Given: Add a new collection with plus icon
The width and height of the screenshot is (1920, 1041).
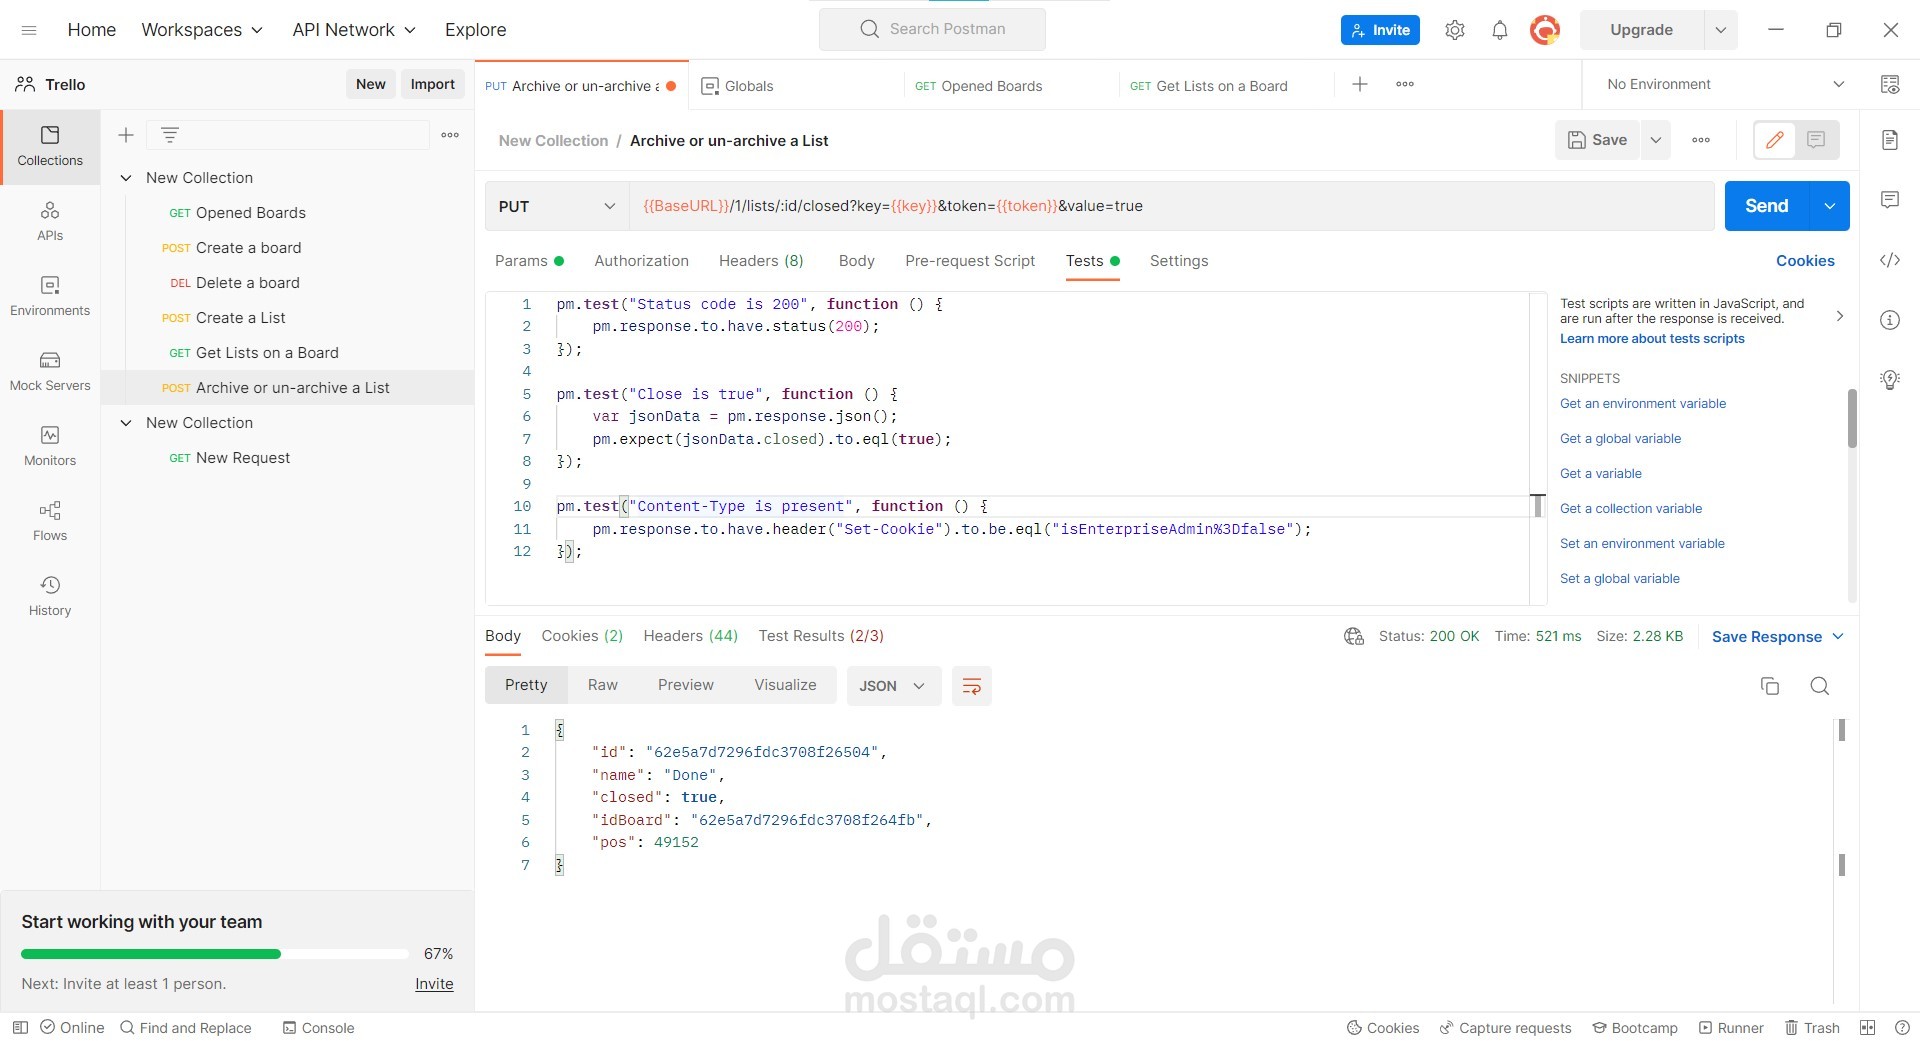Looking at the screenshot, I should tap(126, 135).
